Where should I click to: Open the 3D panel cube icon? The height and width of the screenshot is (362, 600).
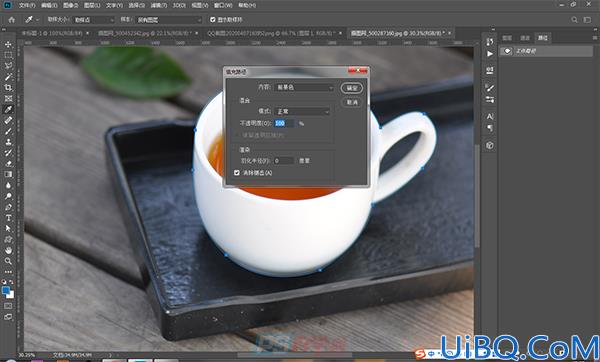tap(490, 145)
